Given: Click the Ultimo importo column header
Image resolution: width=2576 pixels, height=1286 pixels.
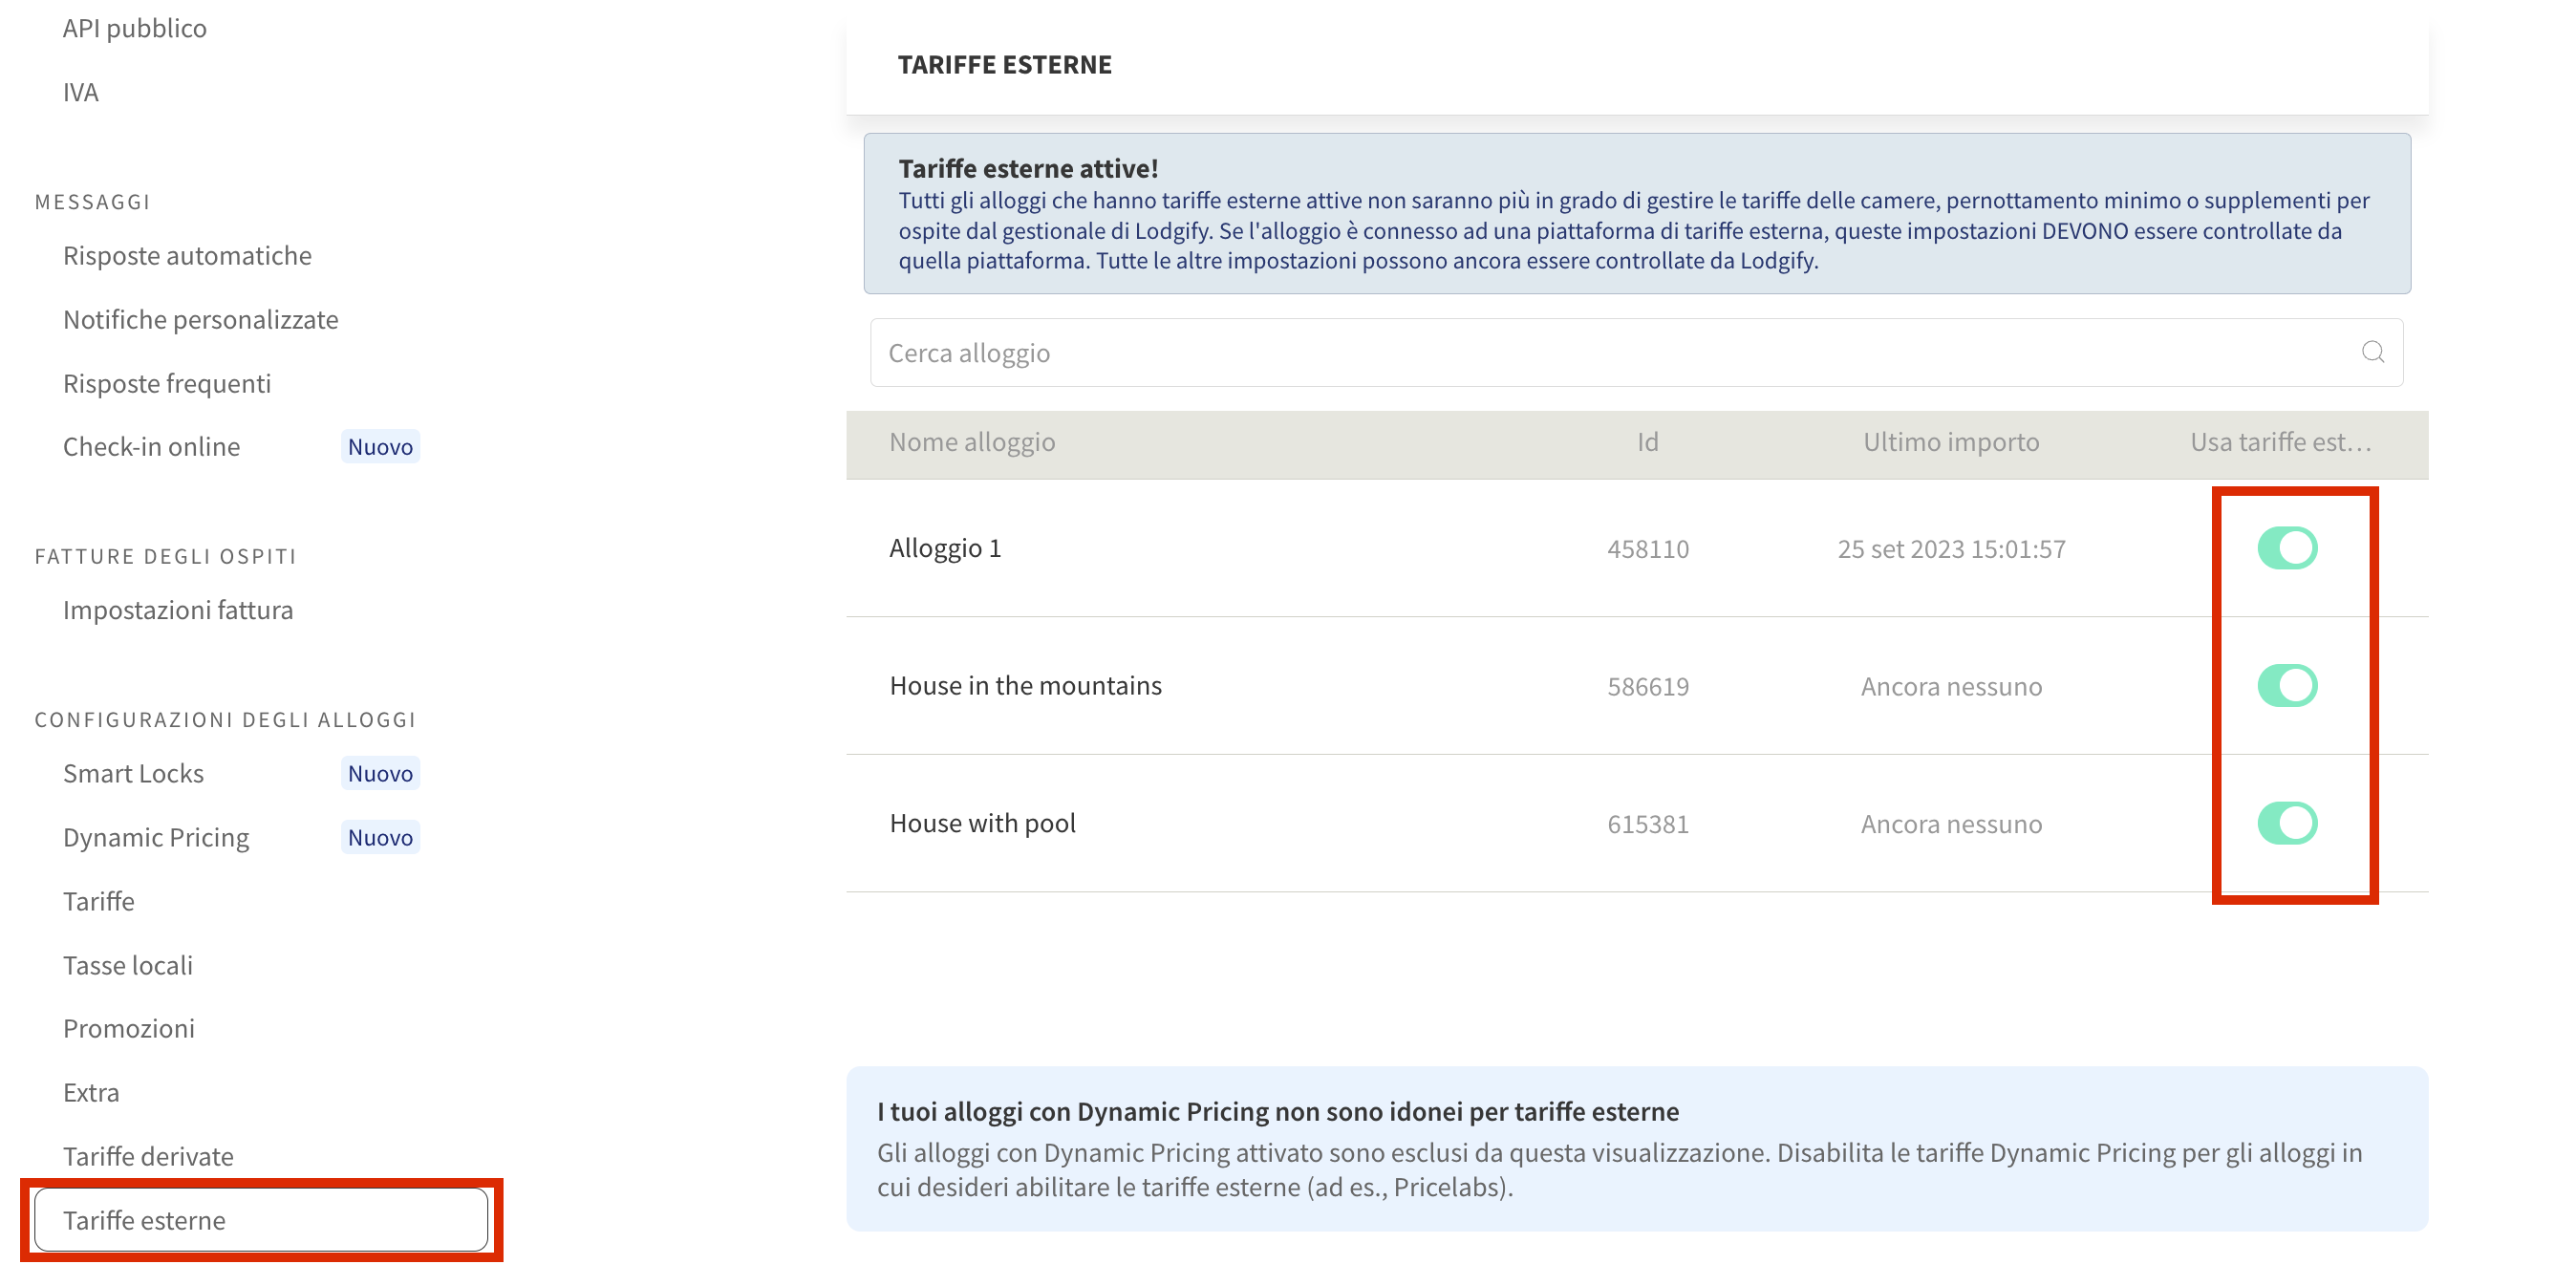Looking at the screenshot, I should coord(1950,442).
